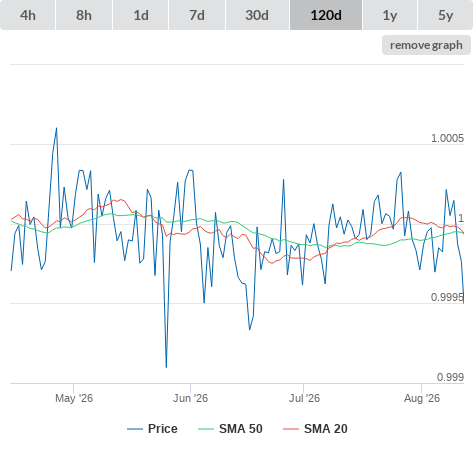Click the May '26 x-axis label
The image size is (474, 455).
[74, 398]
